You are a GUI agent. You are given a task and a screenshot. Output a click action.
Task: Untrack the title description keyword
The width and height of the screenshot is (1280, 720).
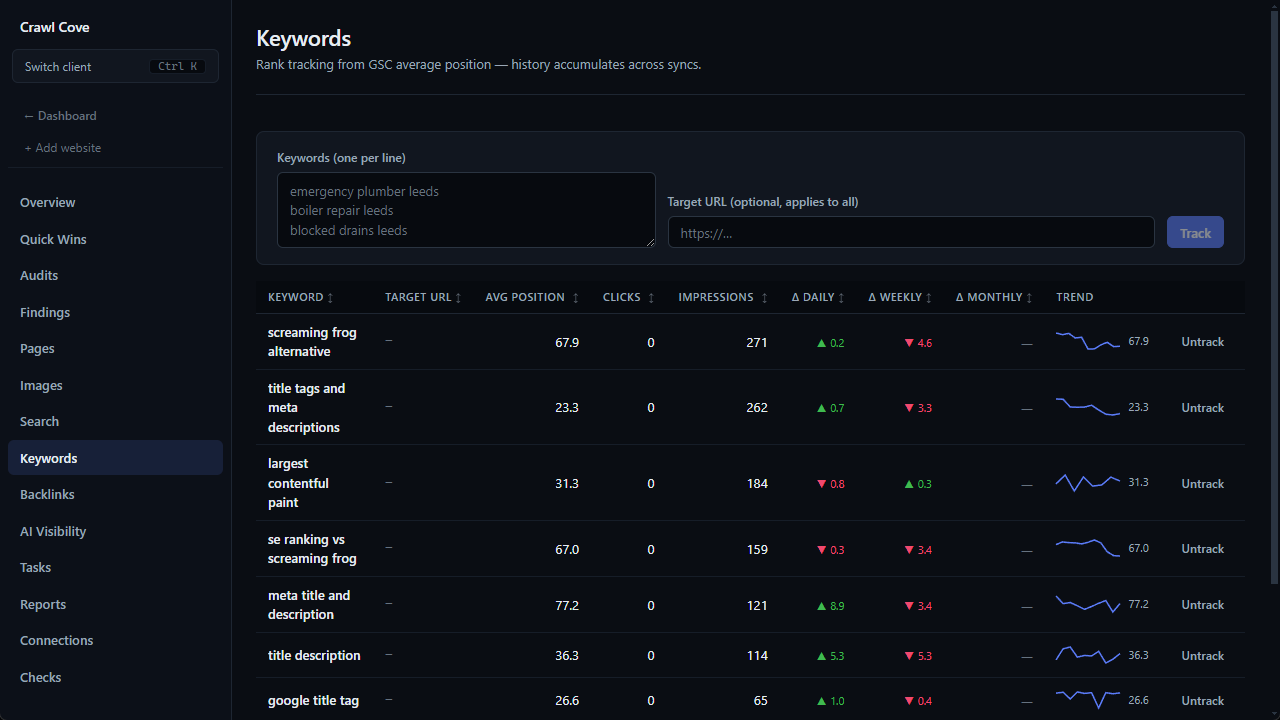(x=1202, y=656)
